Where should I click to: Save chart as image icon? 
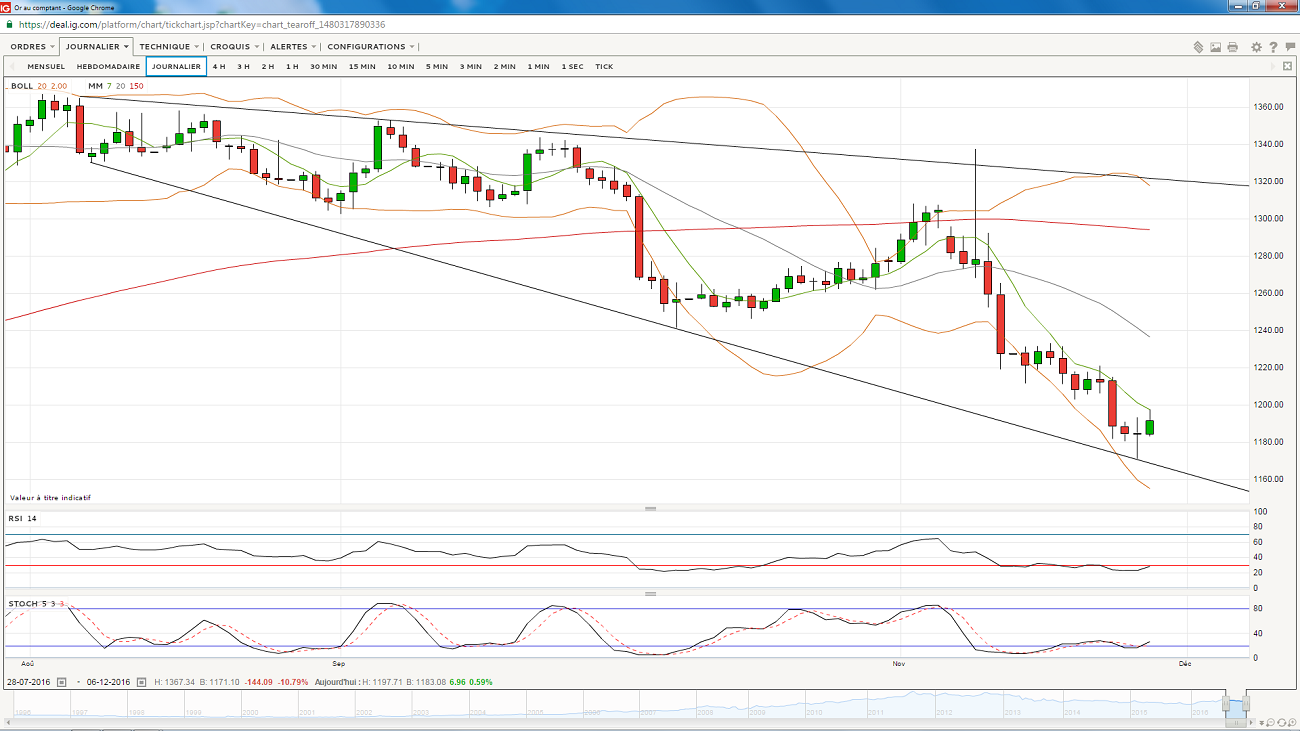tap(1215, 47)
